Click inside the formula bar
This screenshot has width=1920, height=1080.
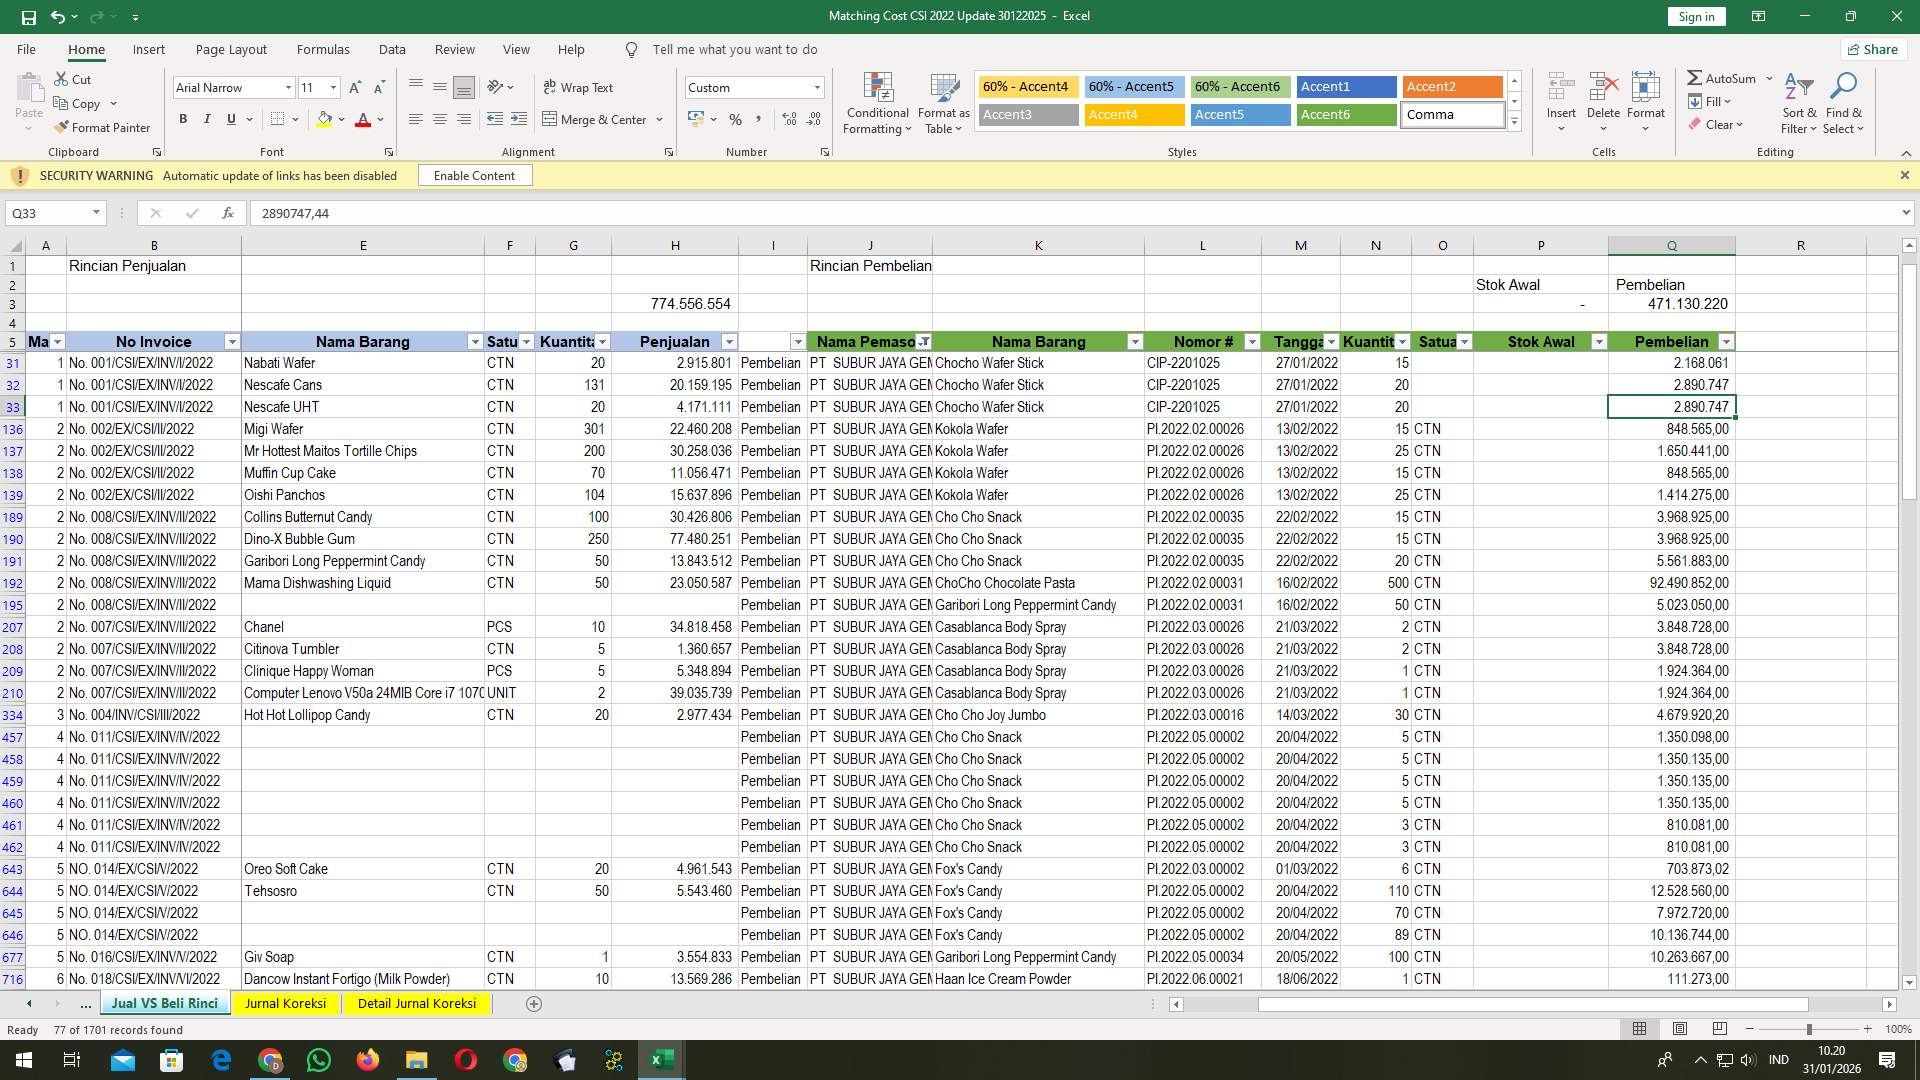pos(600,212)
